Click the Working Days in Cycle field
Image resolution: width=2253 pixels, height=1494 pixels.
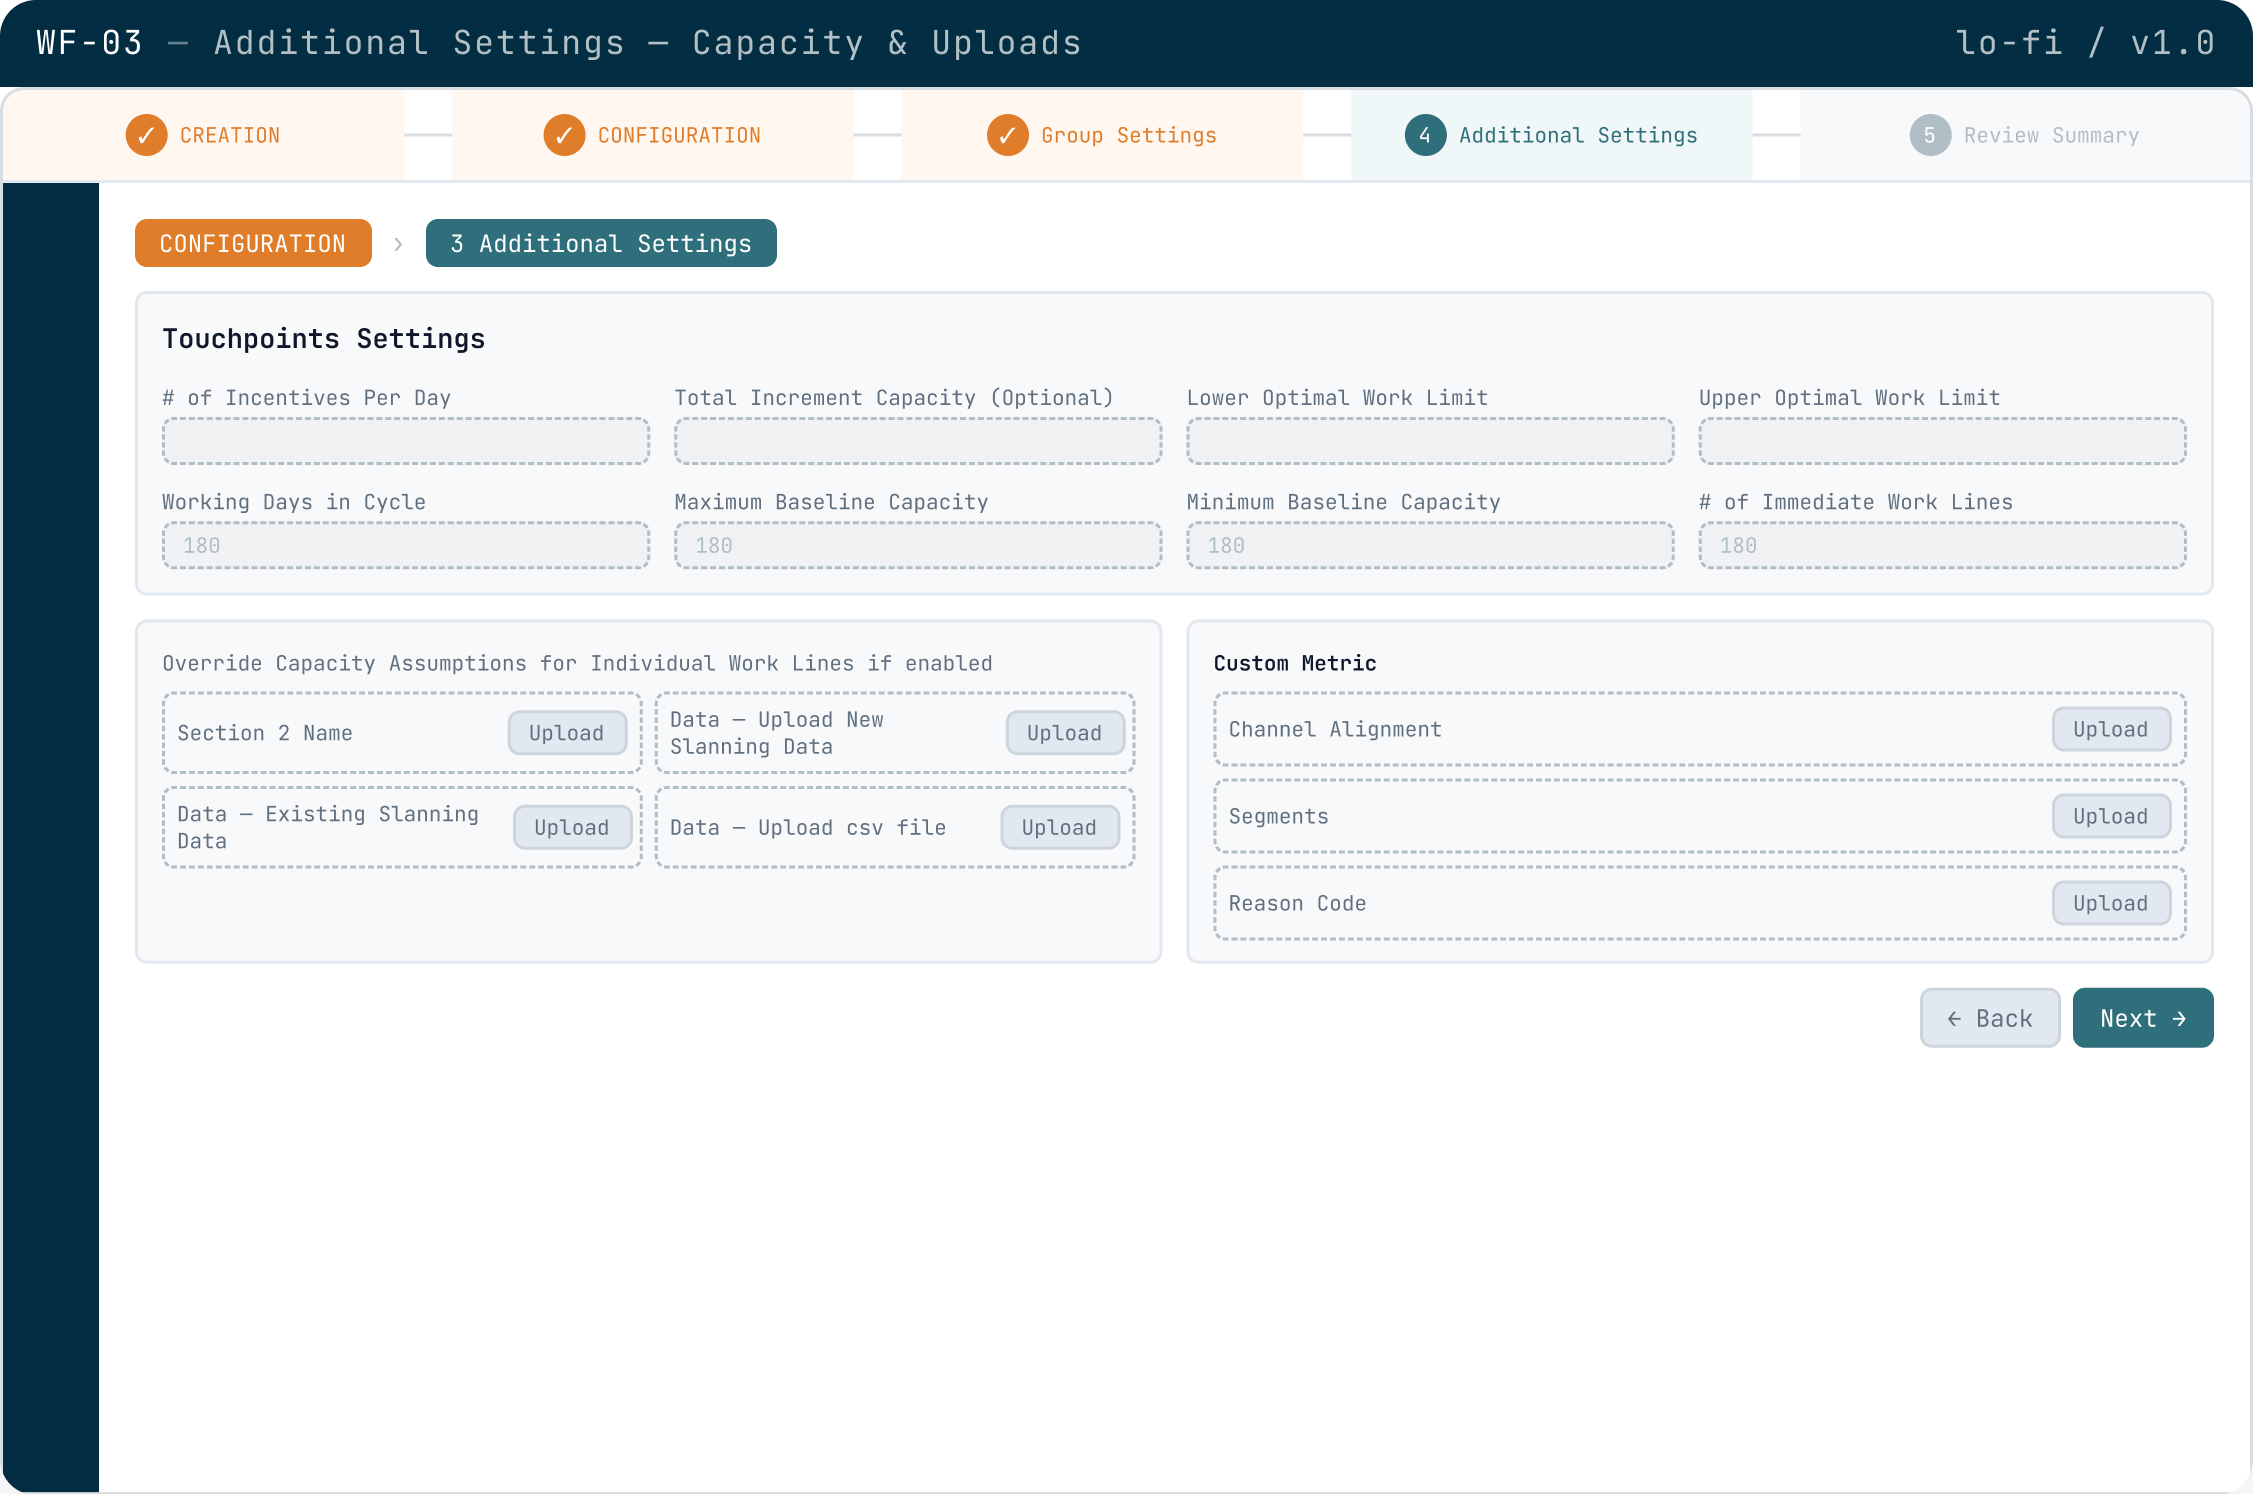pyautogui.click(x=406, y=545)
